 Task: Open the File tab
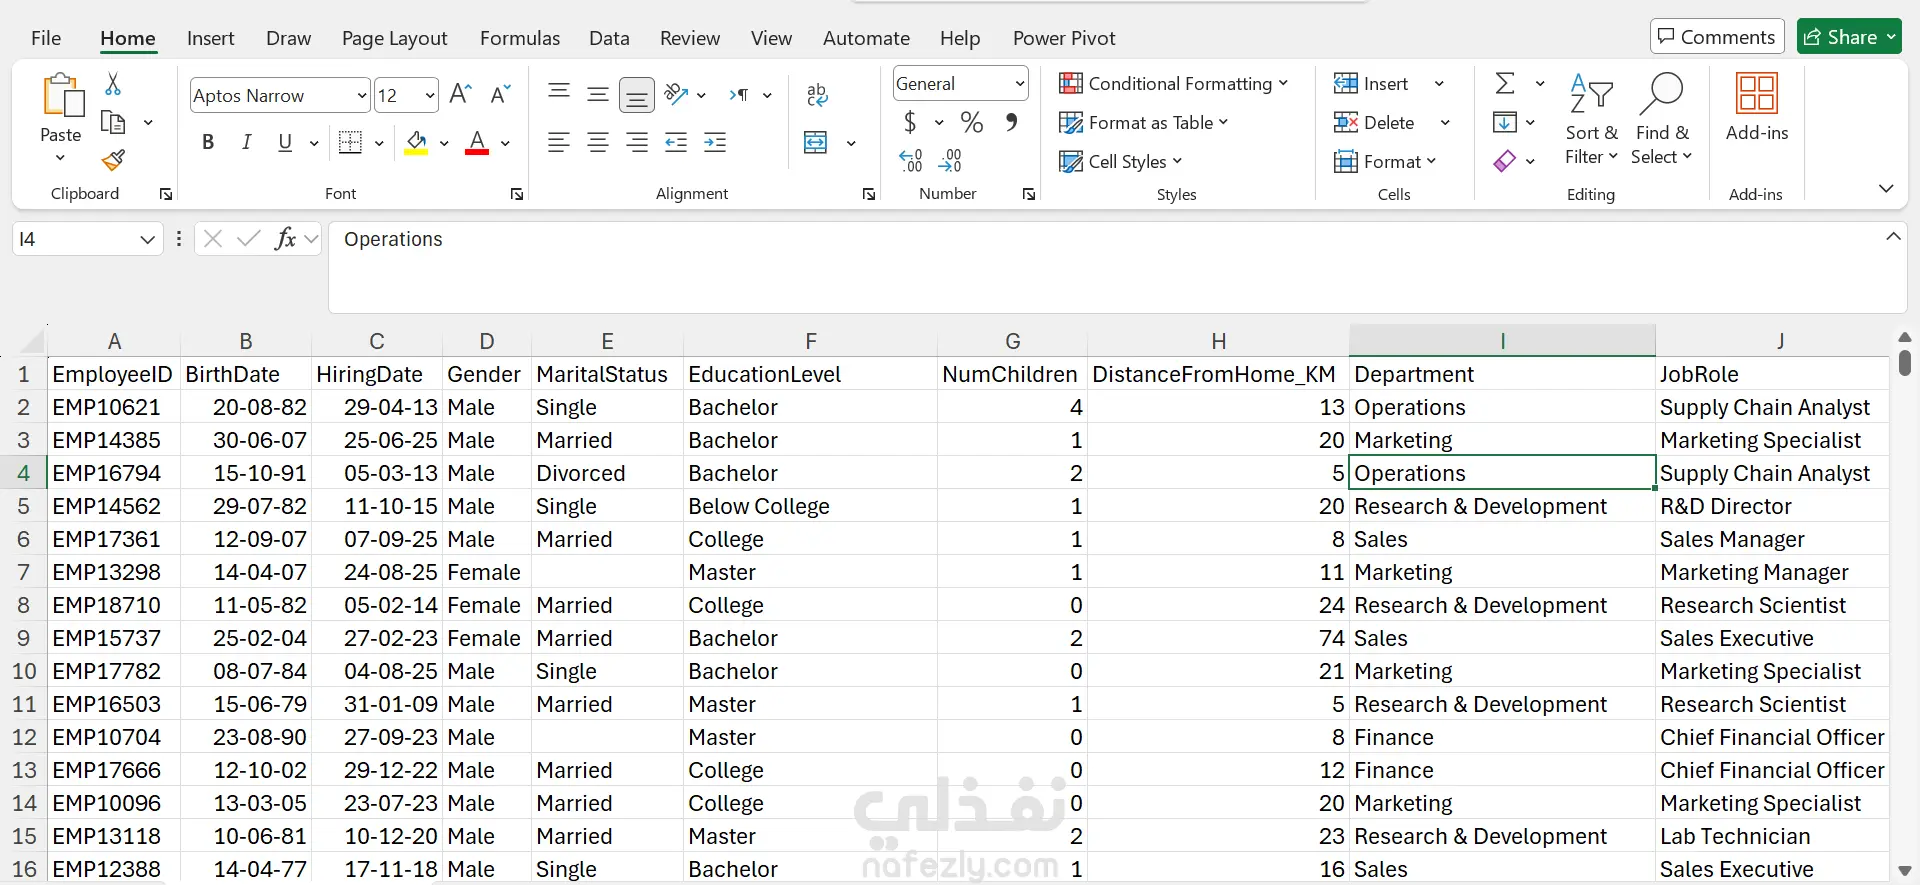point(46,38)
